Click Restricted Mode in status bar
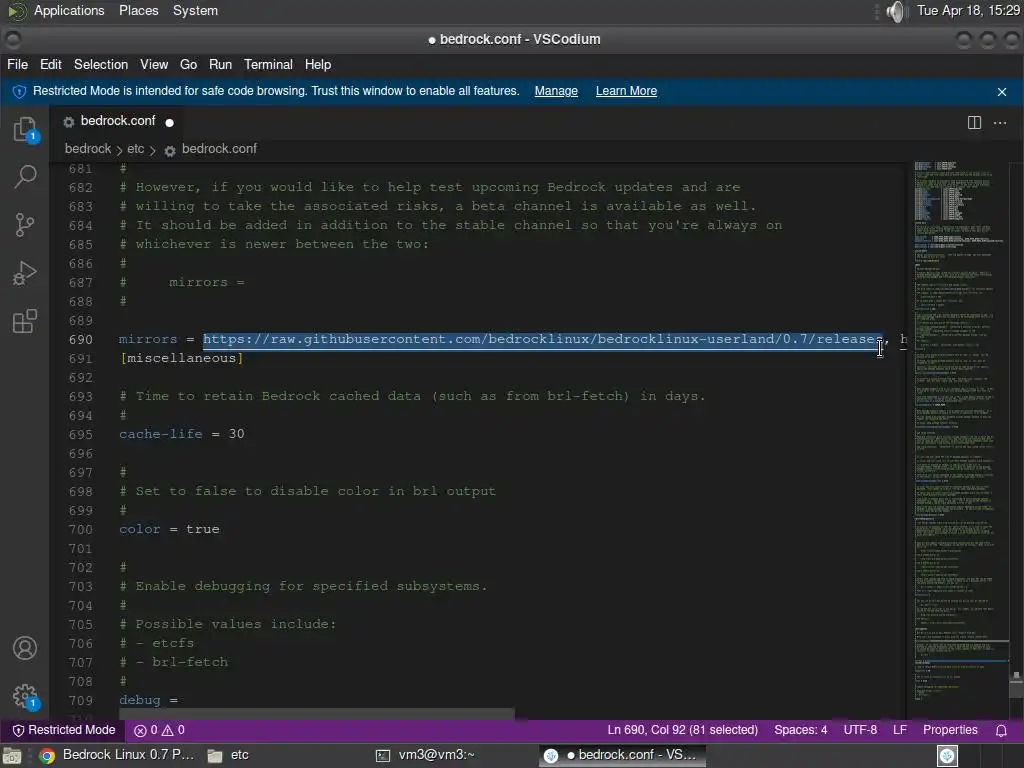 click(x=64, y=730)
